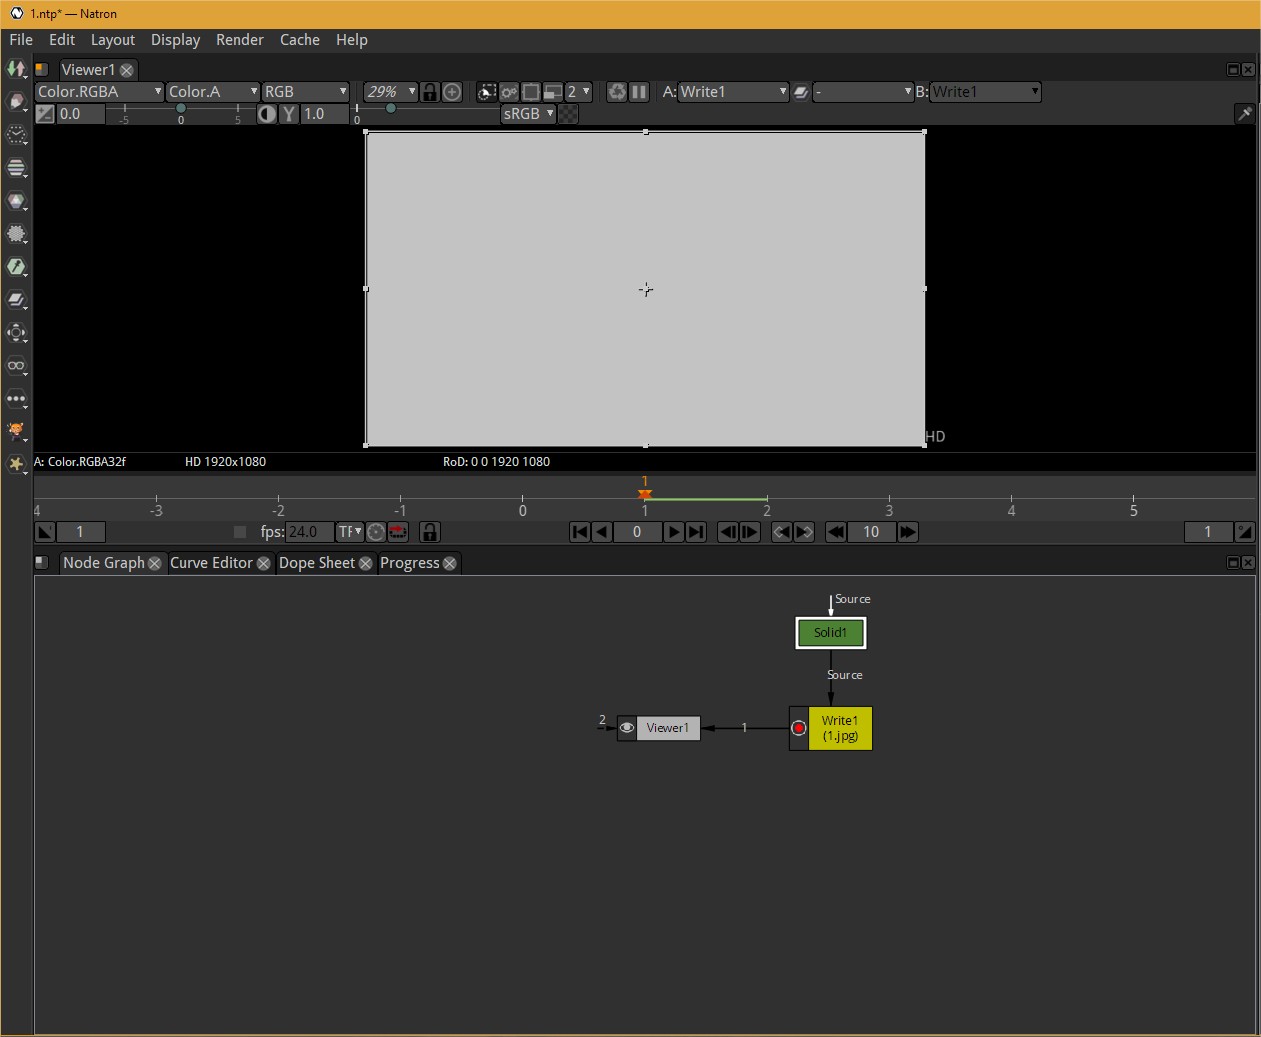Toggle eye icon on Viewer1 node

(x=627, y=728)
